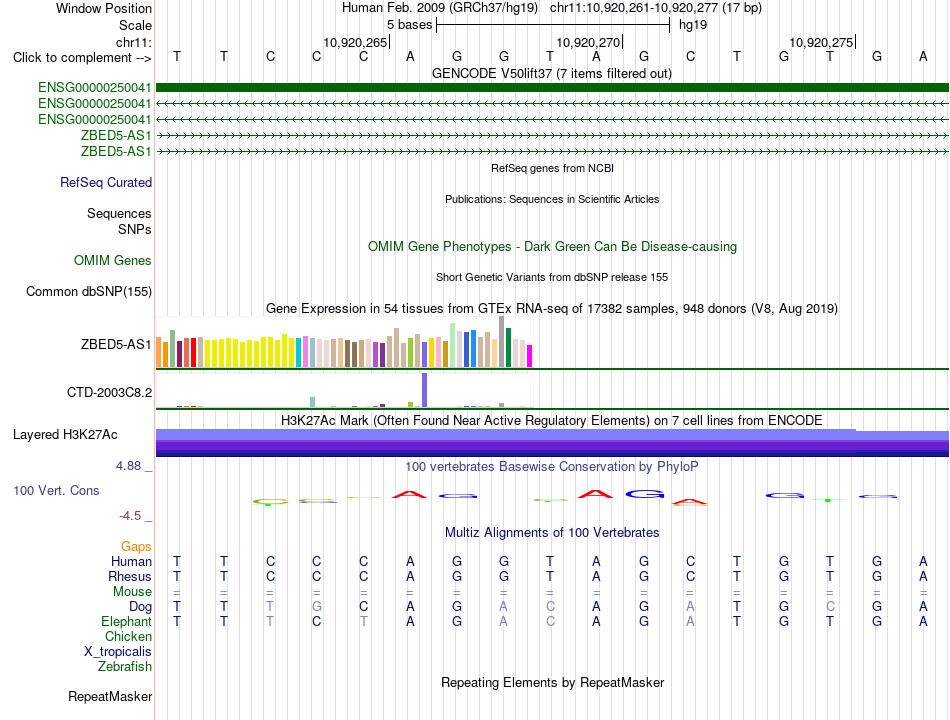Select the Elephant alignment row label
The height and width of the screenshot is (720, 950).
[x=127, y=622]
